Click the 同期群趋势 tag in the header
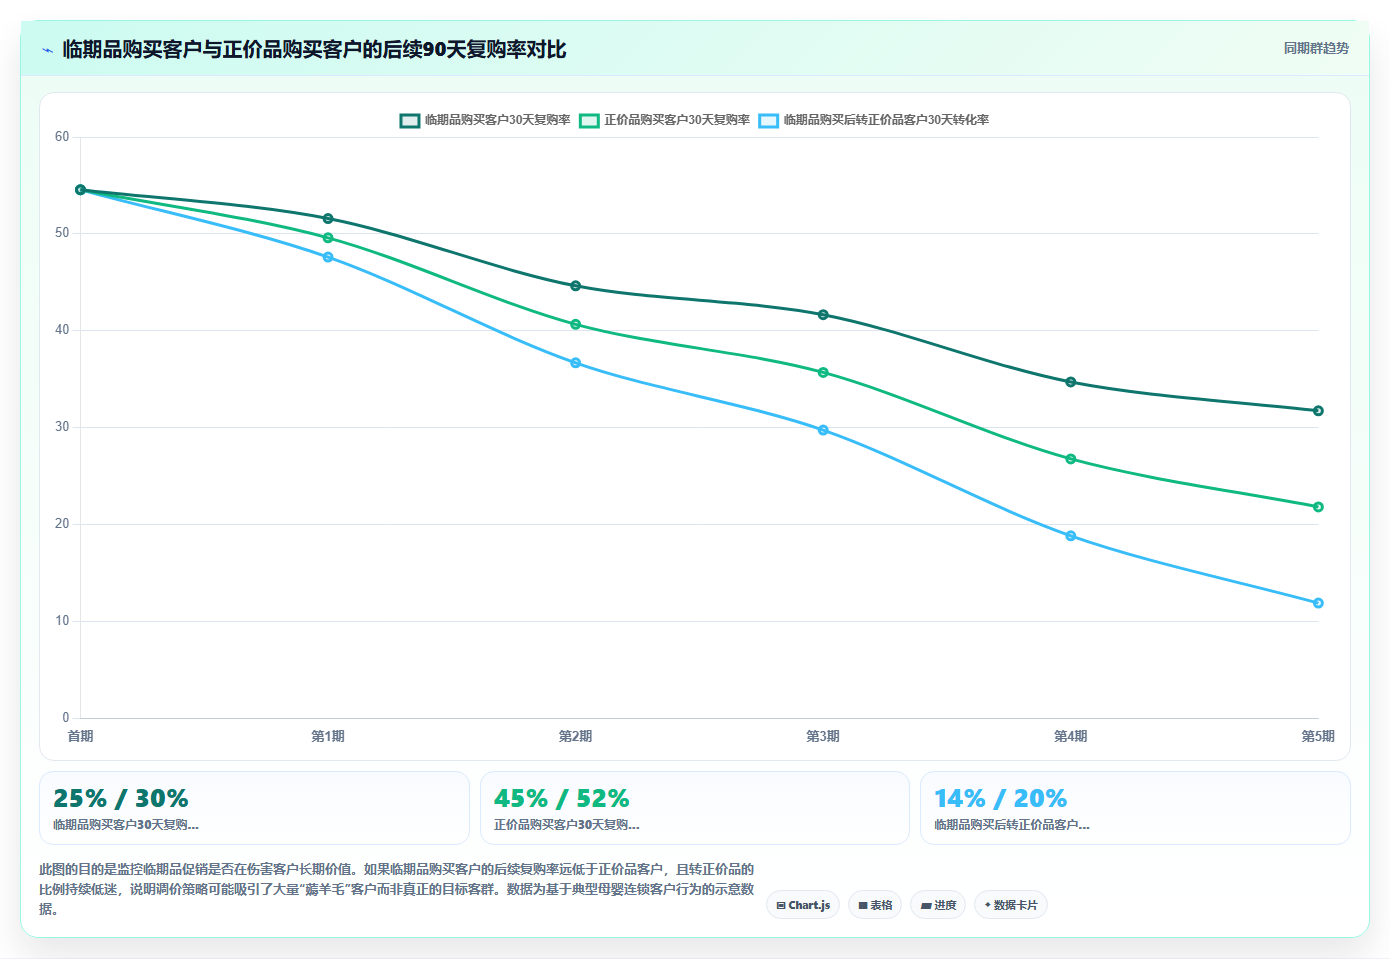 (1316, 48)
